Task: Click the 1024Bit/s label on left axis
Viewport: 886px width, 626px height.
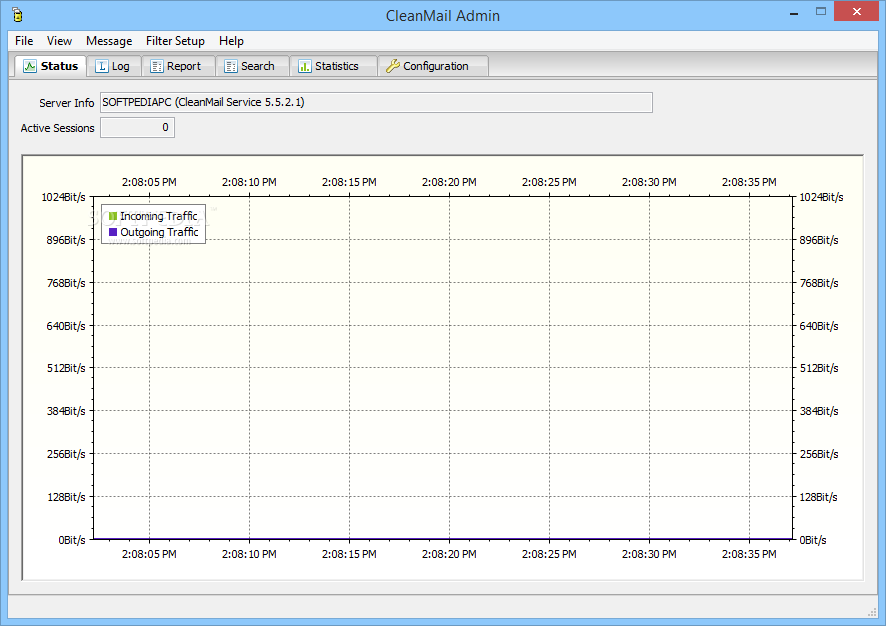Action: (63, 197)
